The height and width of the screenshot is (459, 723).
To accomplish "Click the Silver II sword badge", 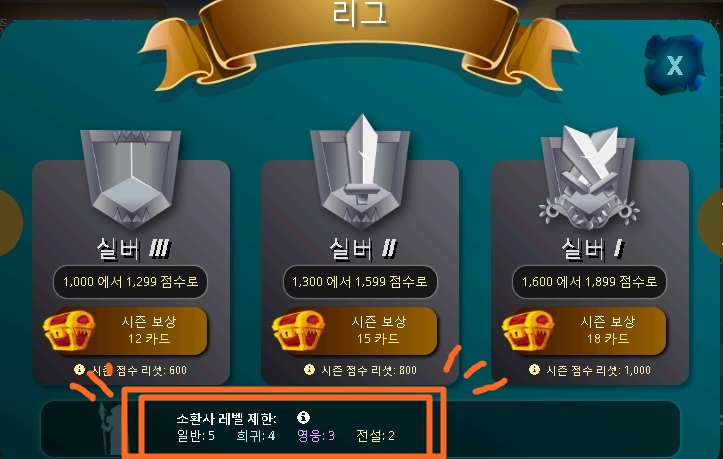I will (x=360, y=172).
